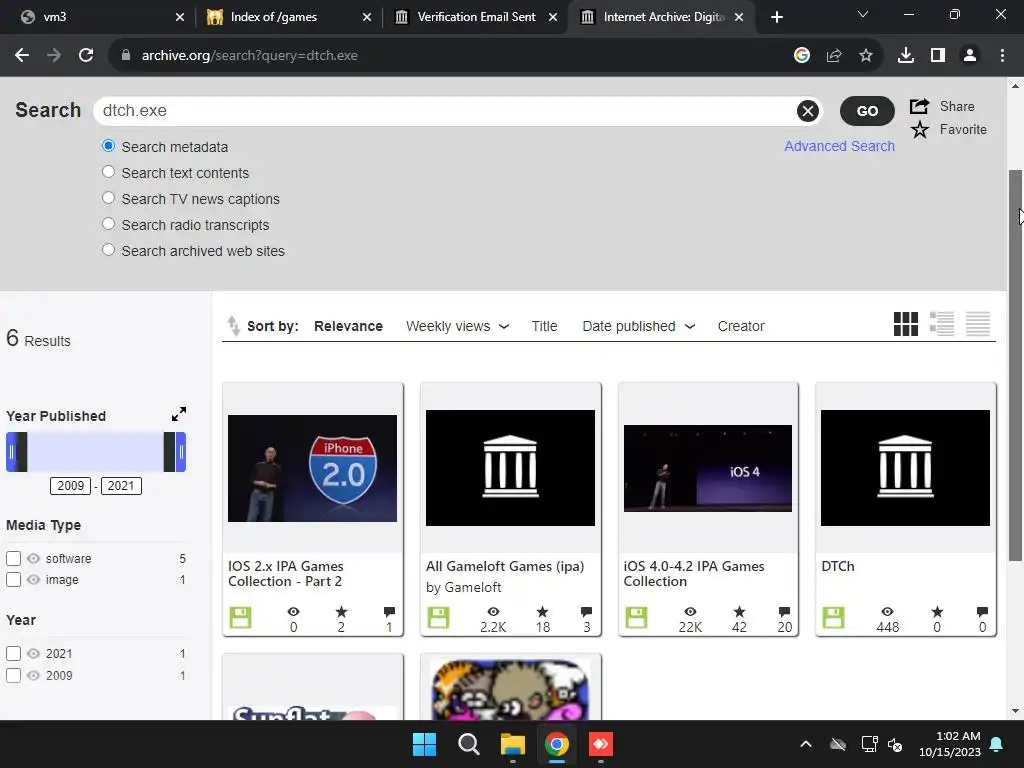1024x768 pixels.
Task: Sort results by Relevance
Action: point(348,326)
